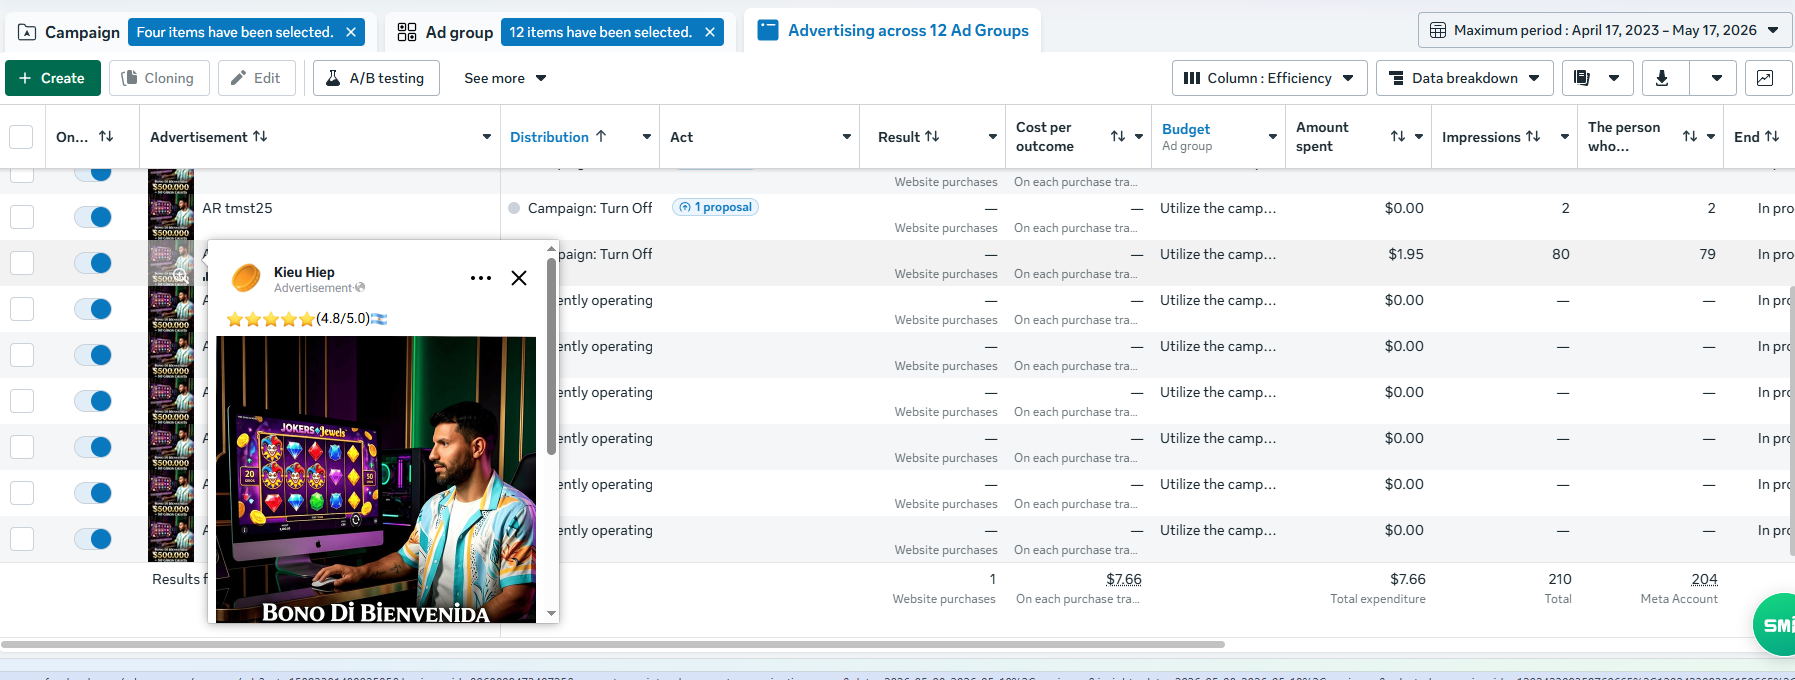Open the three-dots menu in ad preview
This screenshot has width=1795, height=680.
click(481, 278)
